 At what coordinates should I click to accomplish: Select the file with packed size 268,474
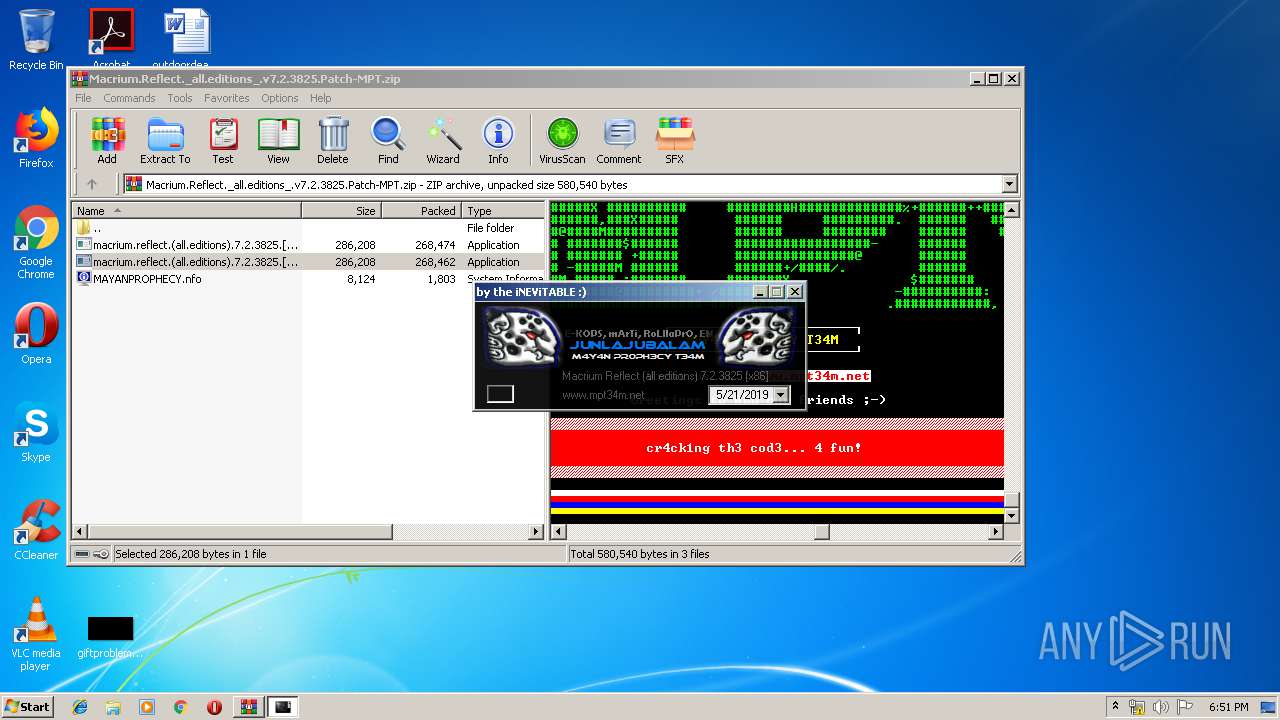click(309, 245)
